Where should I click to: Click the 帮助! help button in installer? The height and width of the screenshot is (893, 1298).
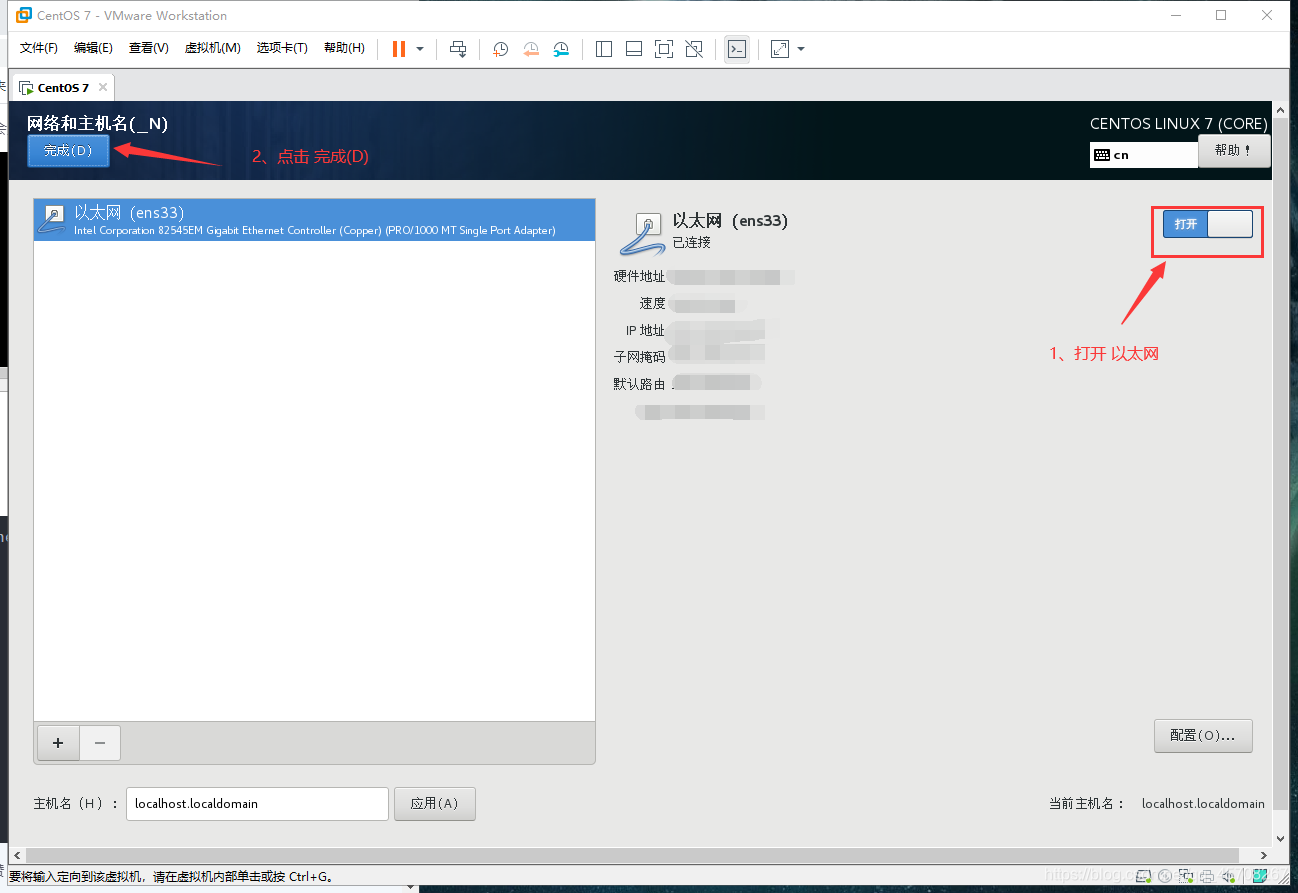tap(1234, 151)
